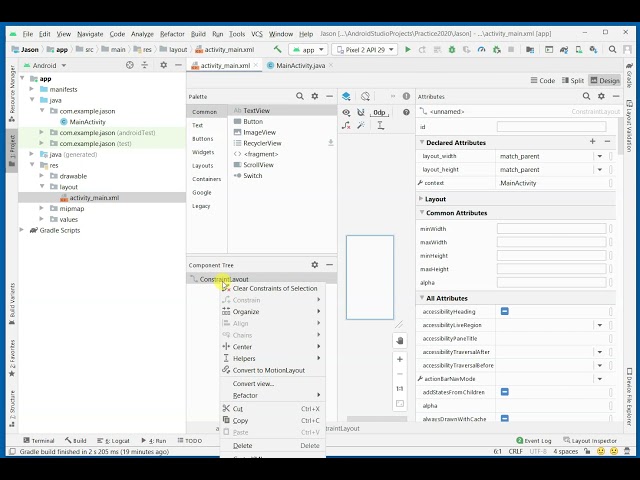Toggle accessibilityHeading checkbox
The width and height of the screenshot is (640, 480).
504,311
